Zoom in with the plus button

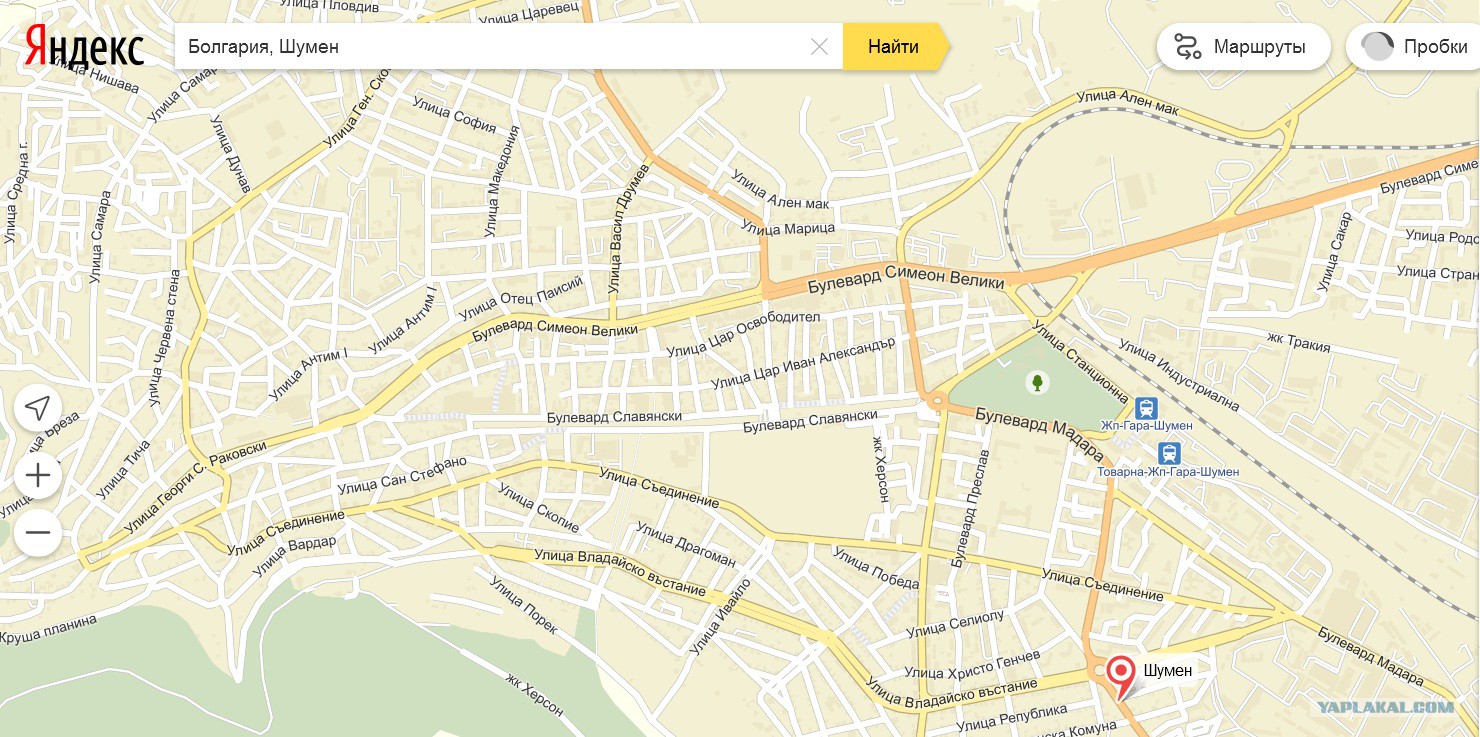coord(38,475)
